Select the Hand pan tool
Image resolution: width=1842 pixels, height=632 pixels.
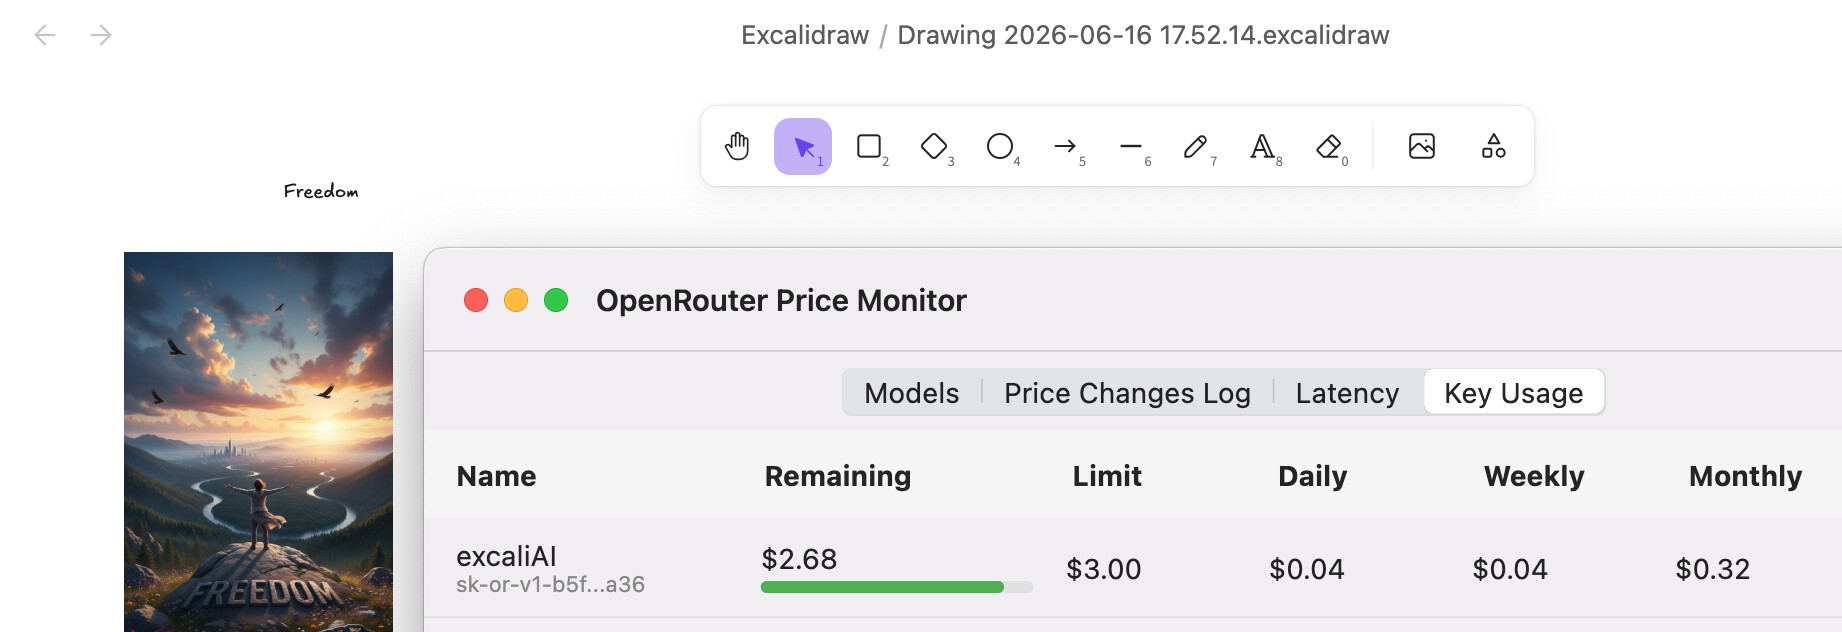[737, 146]
